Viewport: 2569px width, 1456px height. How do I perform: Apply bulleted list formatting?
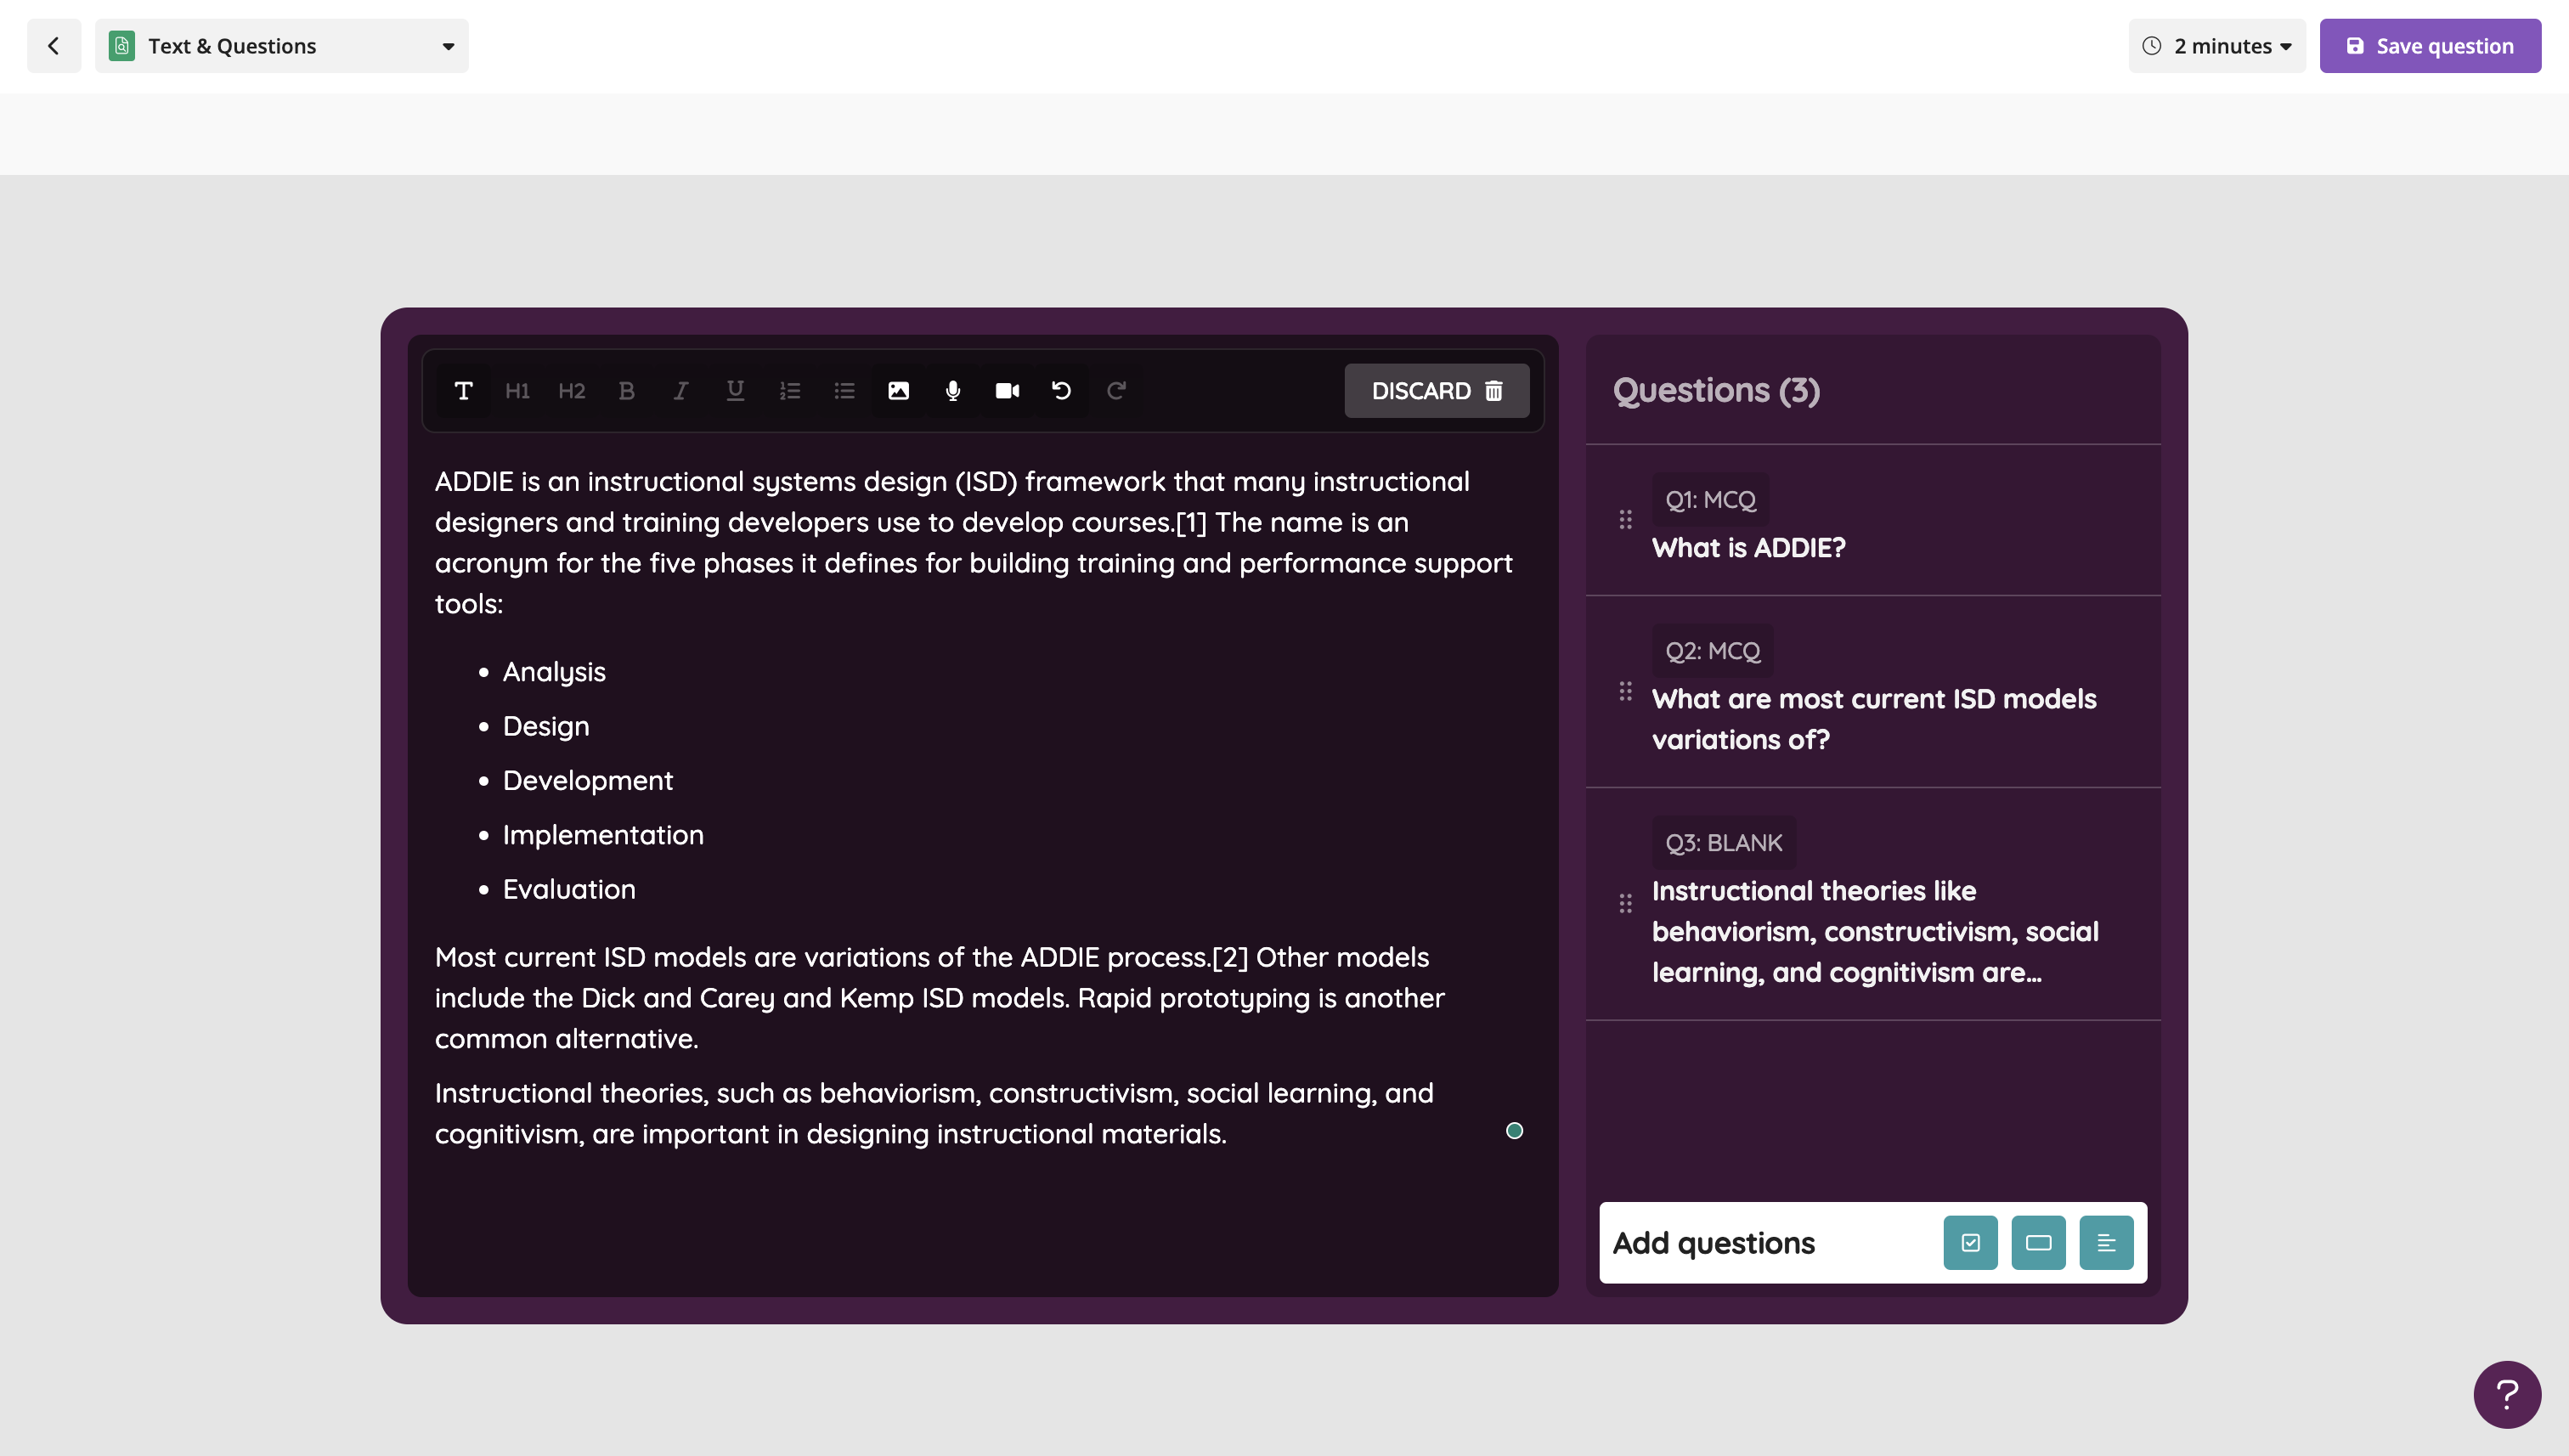pyautogui.click(x=844, y=391)
